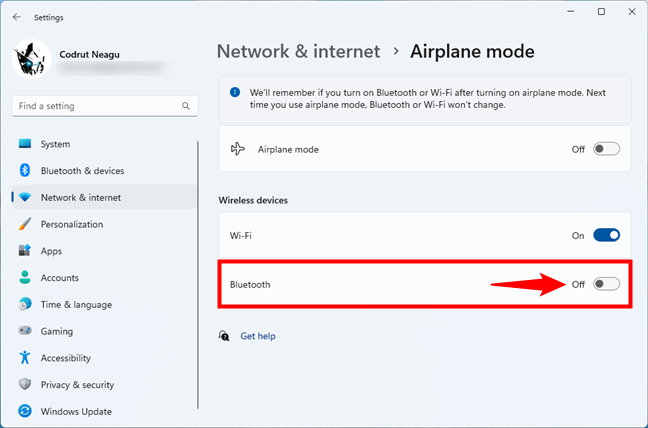This screenshot has width=648, height=428.
Task: Go to Bluetooth & devices settings
Action: [x=105, y=170]
